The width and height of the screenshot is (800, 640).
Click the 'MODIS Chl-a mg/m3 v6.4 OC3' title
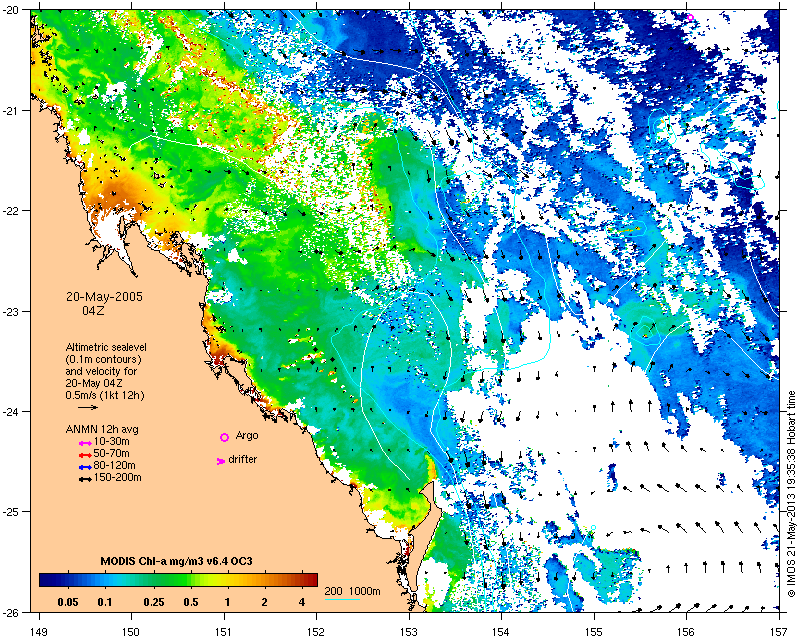point(177,562)
